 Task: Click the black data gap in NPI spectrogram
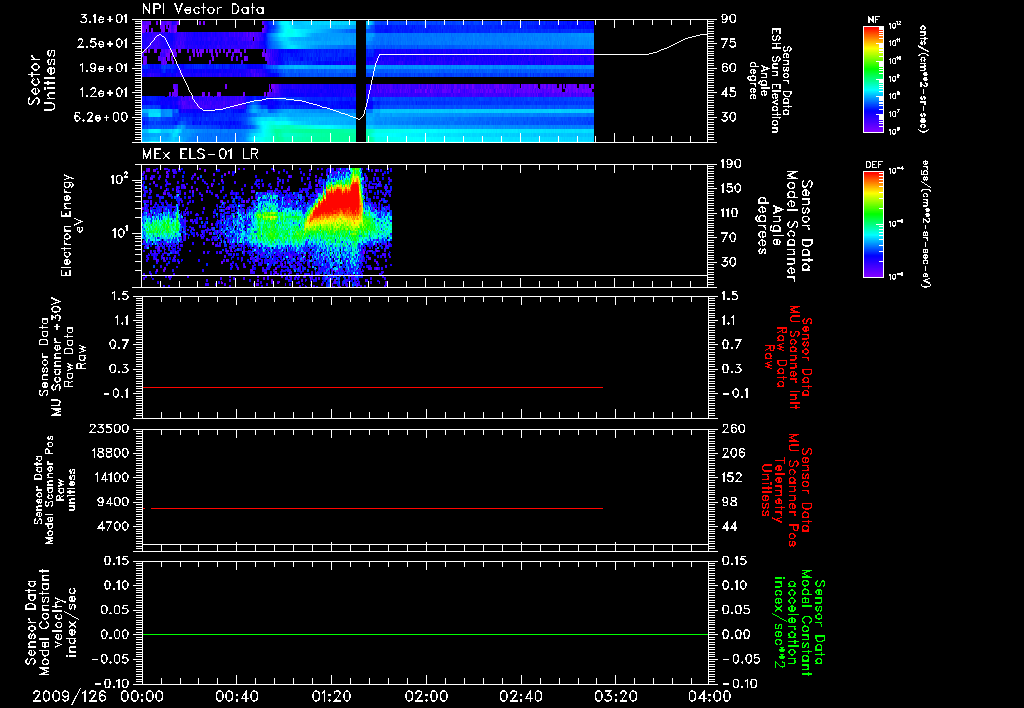click(360, 80)
